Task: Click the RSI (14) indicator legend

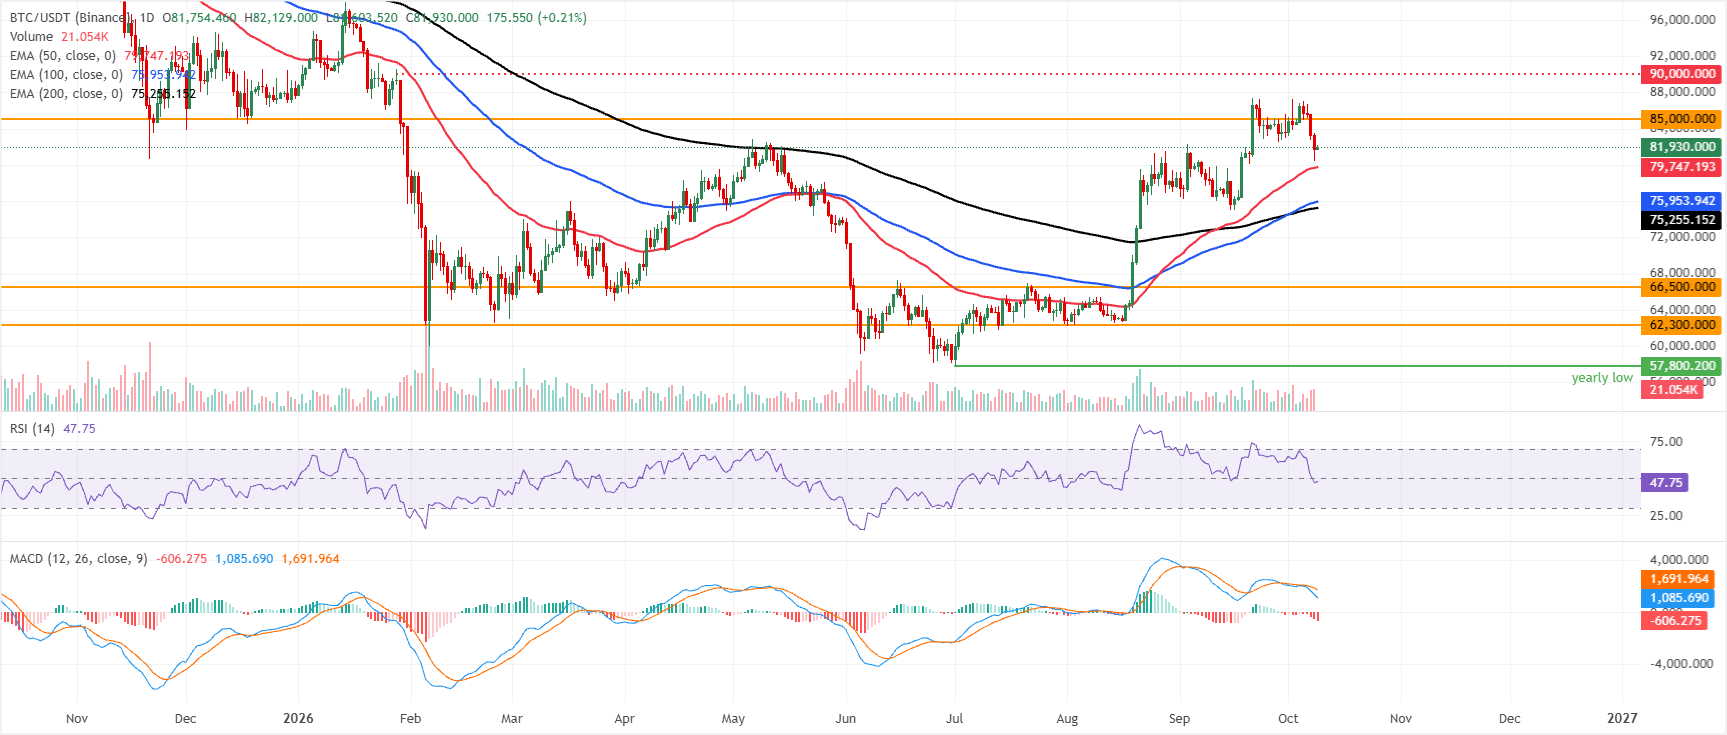Action: tap(32, 429)
